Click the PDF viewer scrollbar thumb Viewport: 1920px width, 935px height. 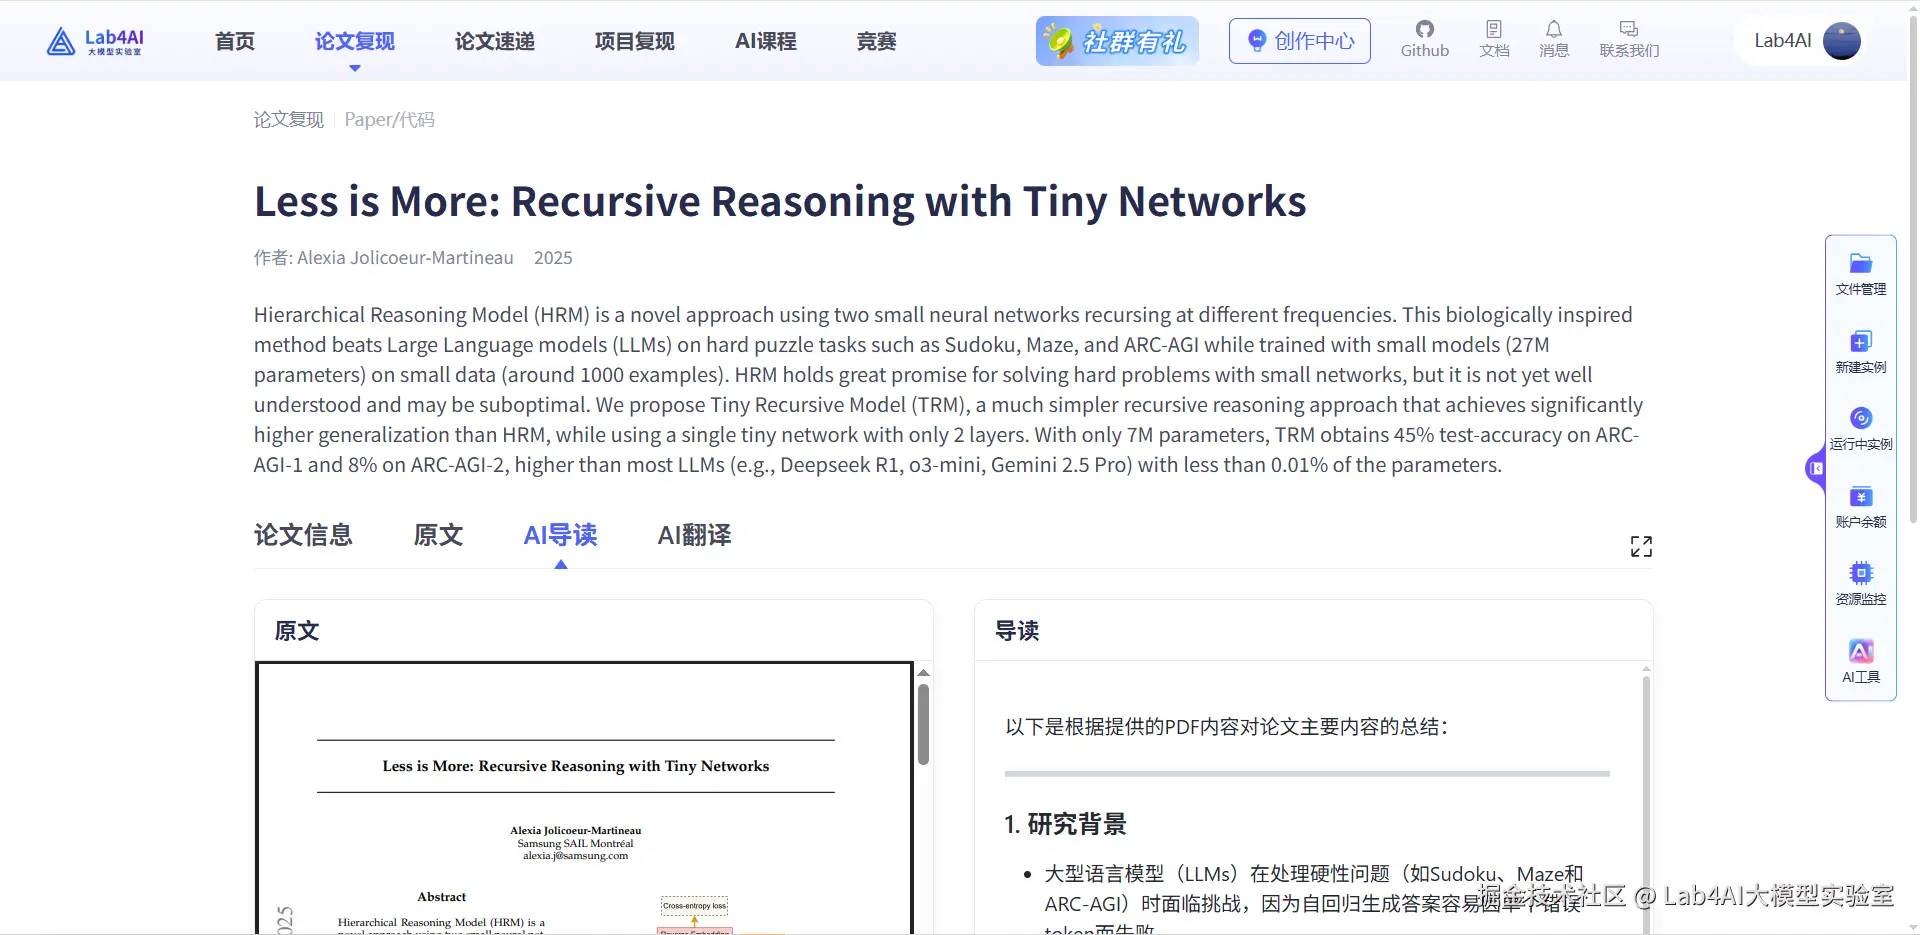click(x=924, y=724)
